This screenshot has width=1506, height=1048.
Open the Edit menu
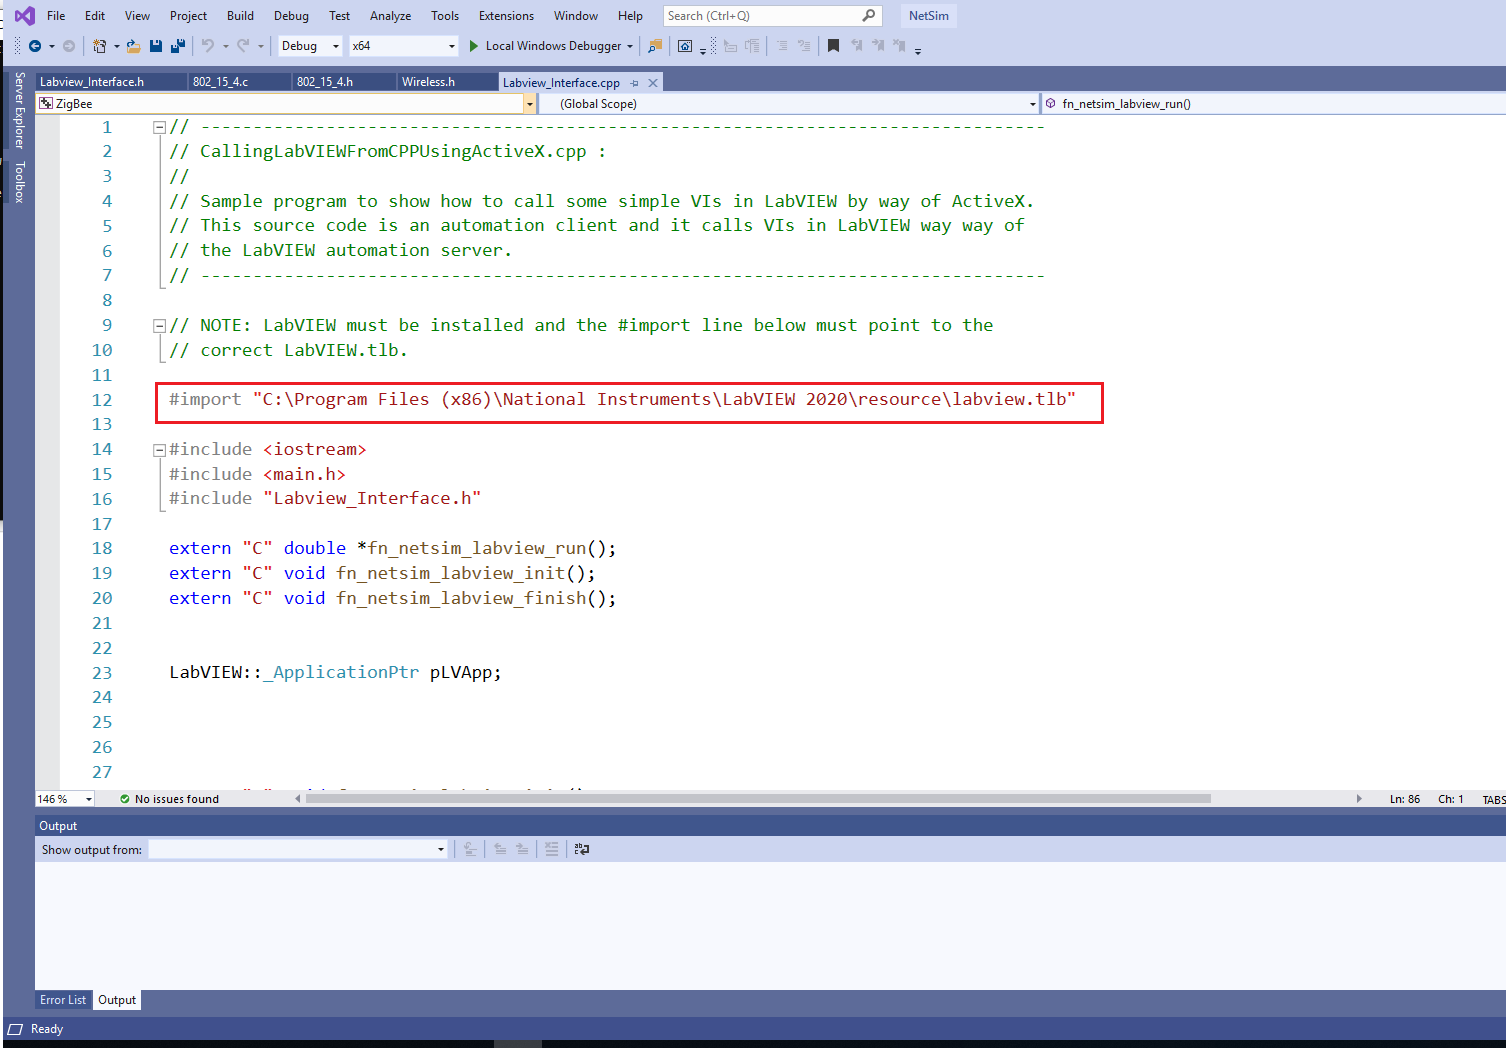[95, 16]
